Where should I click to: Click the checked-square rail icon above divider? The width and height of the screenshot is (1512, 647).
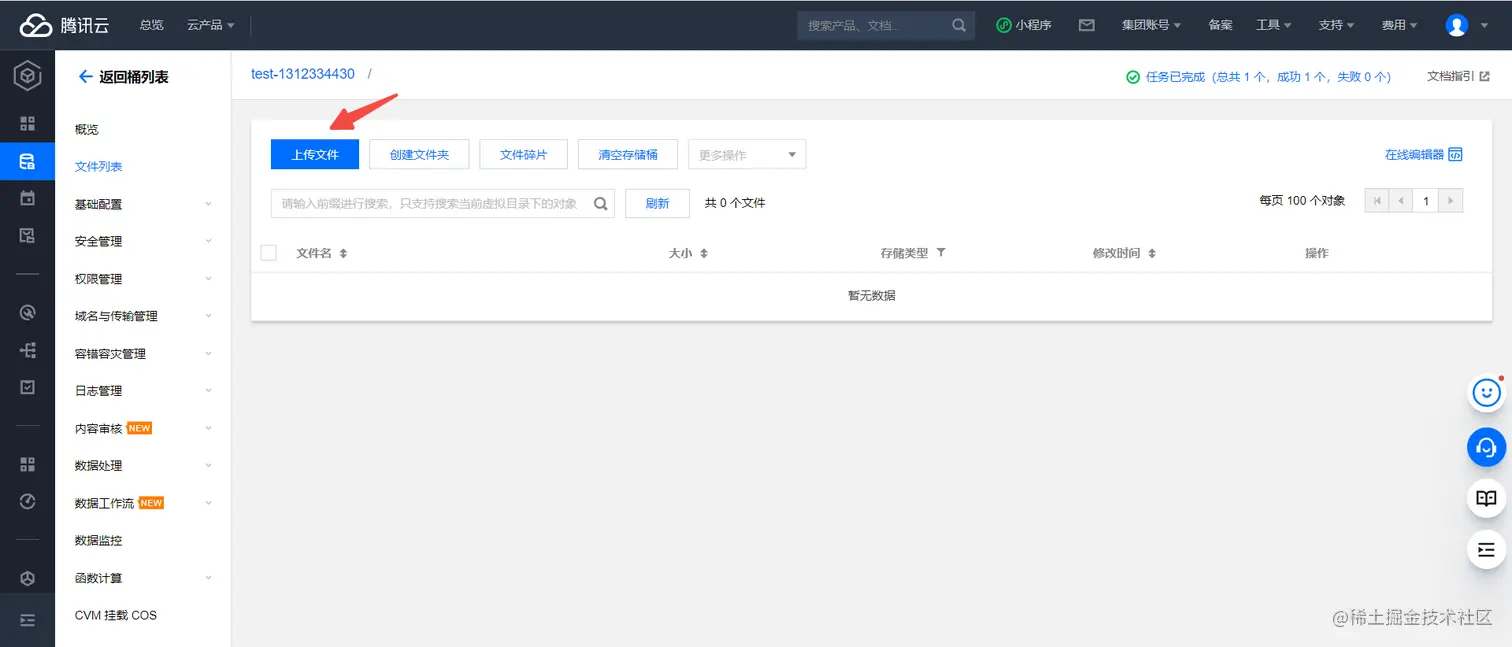(x=27, y=236)
